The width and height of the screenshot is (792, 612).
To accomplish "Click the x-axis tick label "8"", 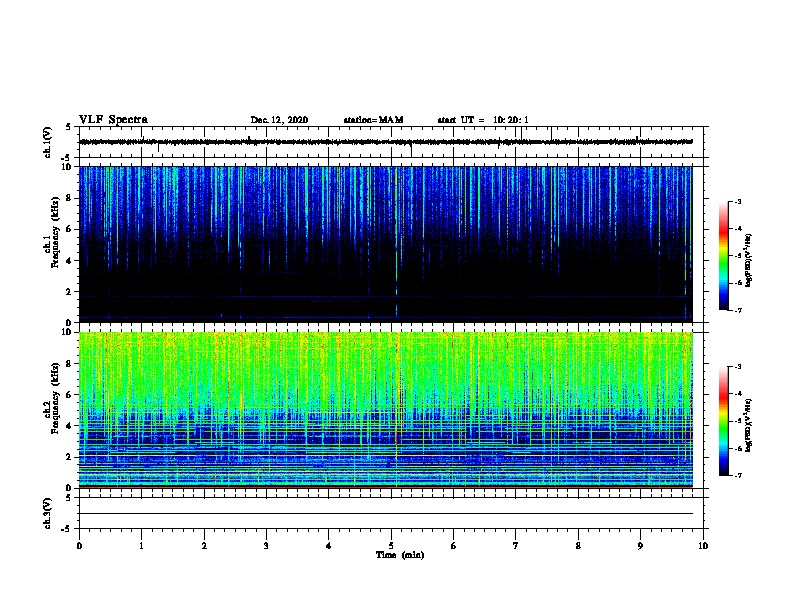I will (x=578, y=545).
